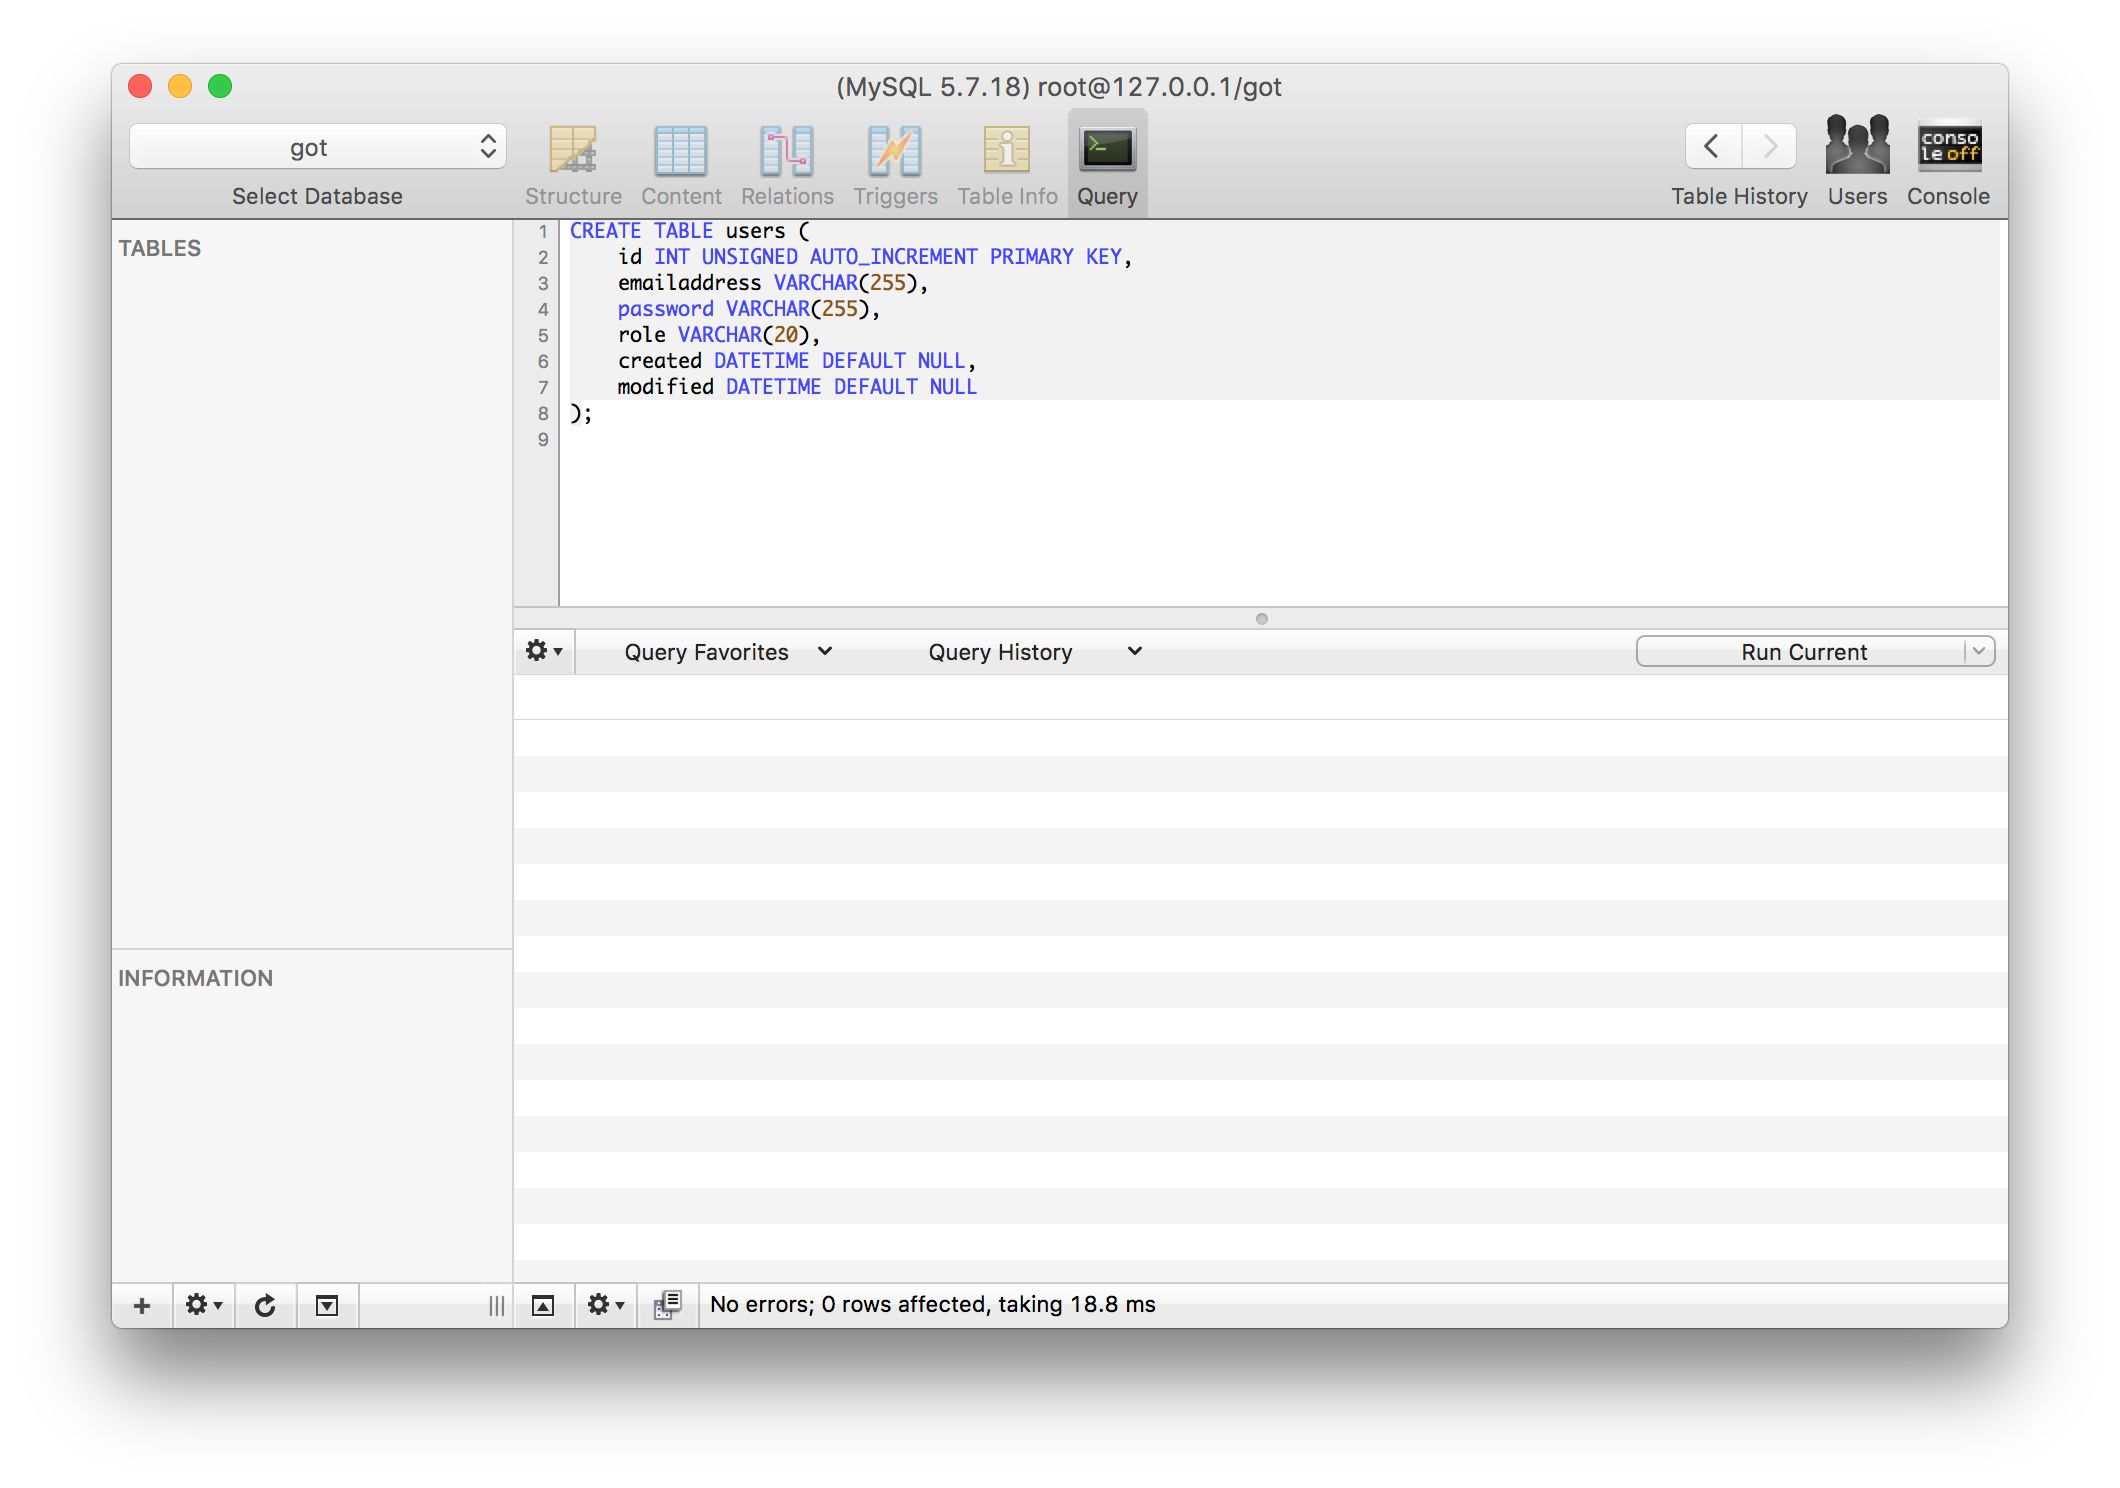Switch to the Structure tab
2120x1488 pixels.
click(572, 161)
